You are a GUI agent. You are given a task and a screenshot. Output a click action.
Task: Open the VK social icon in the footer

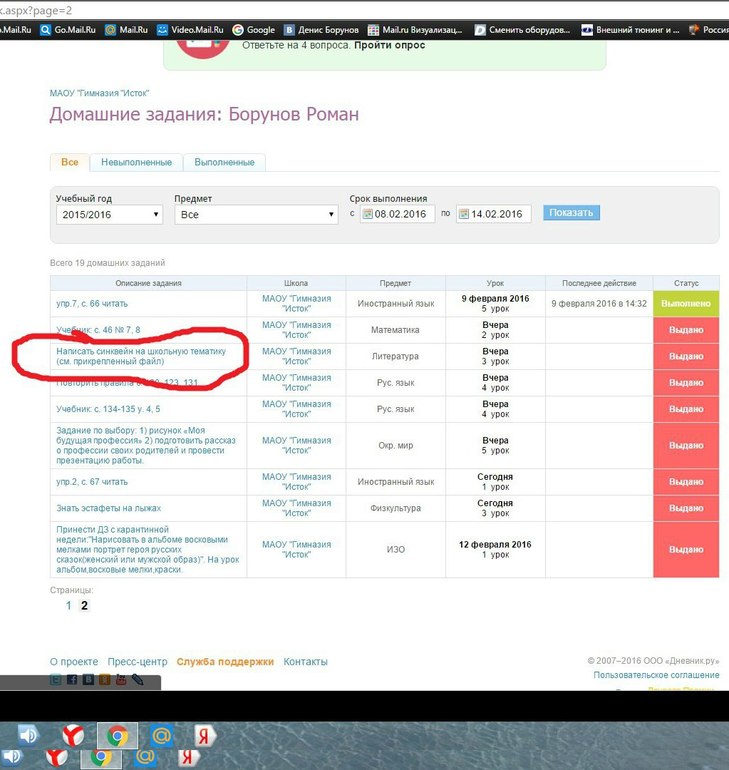click(x=88, y=680)
